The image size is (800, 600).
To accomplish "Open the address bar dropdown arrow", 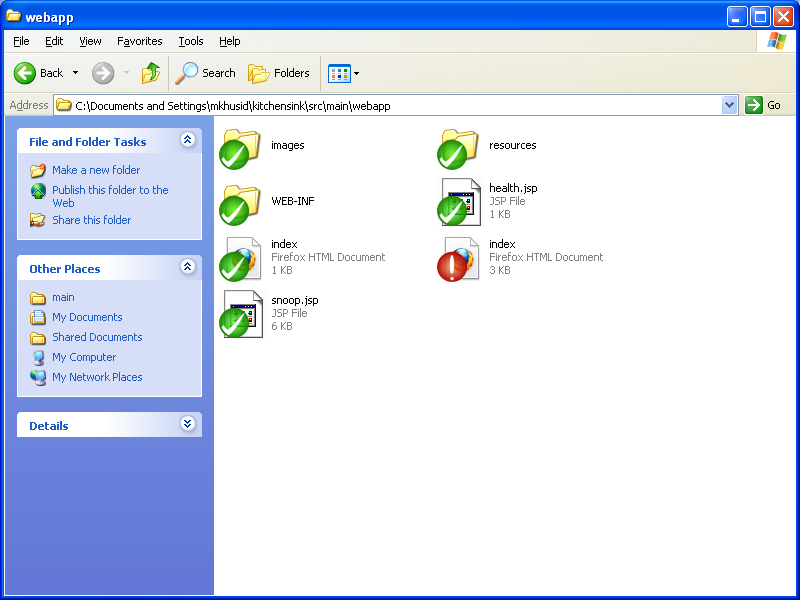I will pos(729,105).
